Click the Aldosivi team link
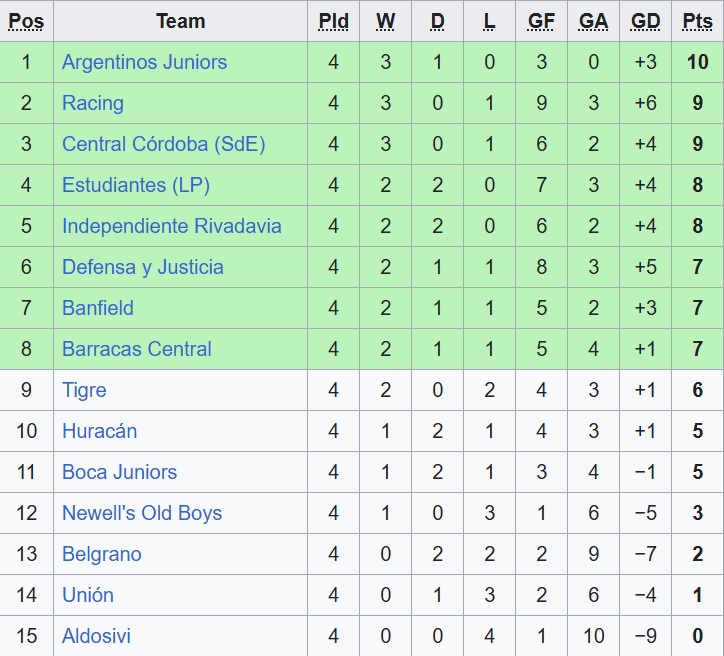The width and height of the screenshot is (724, 656). click(x=96, y=636)
